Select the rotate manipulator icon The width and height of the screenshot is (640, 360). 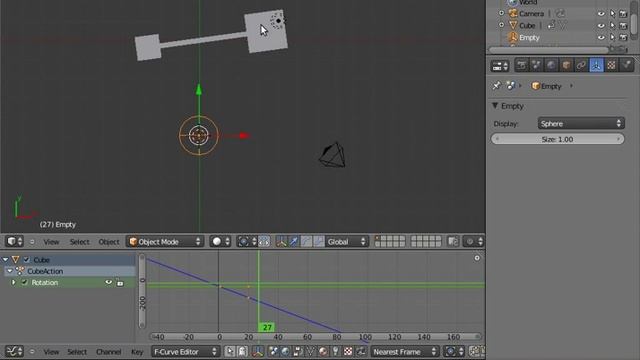306,242
